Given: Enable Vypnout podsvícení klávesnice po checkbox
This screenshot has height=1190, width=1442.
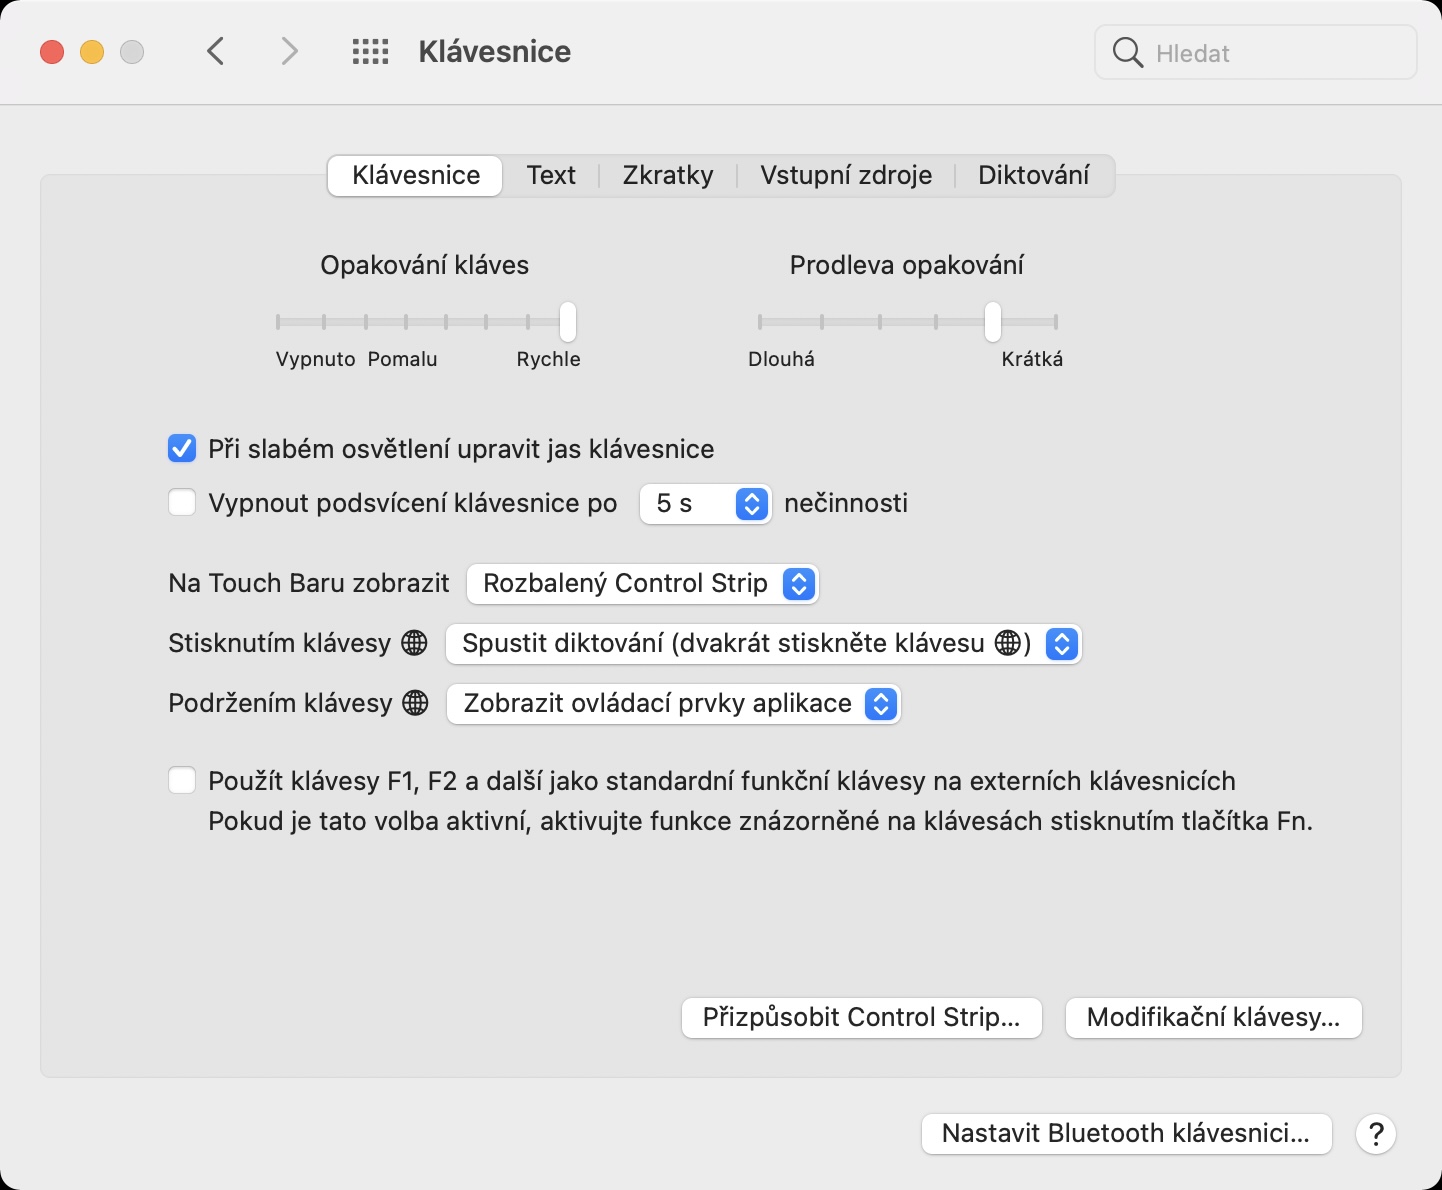Looking at the screenshot, I should tap(182, 502).
